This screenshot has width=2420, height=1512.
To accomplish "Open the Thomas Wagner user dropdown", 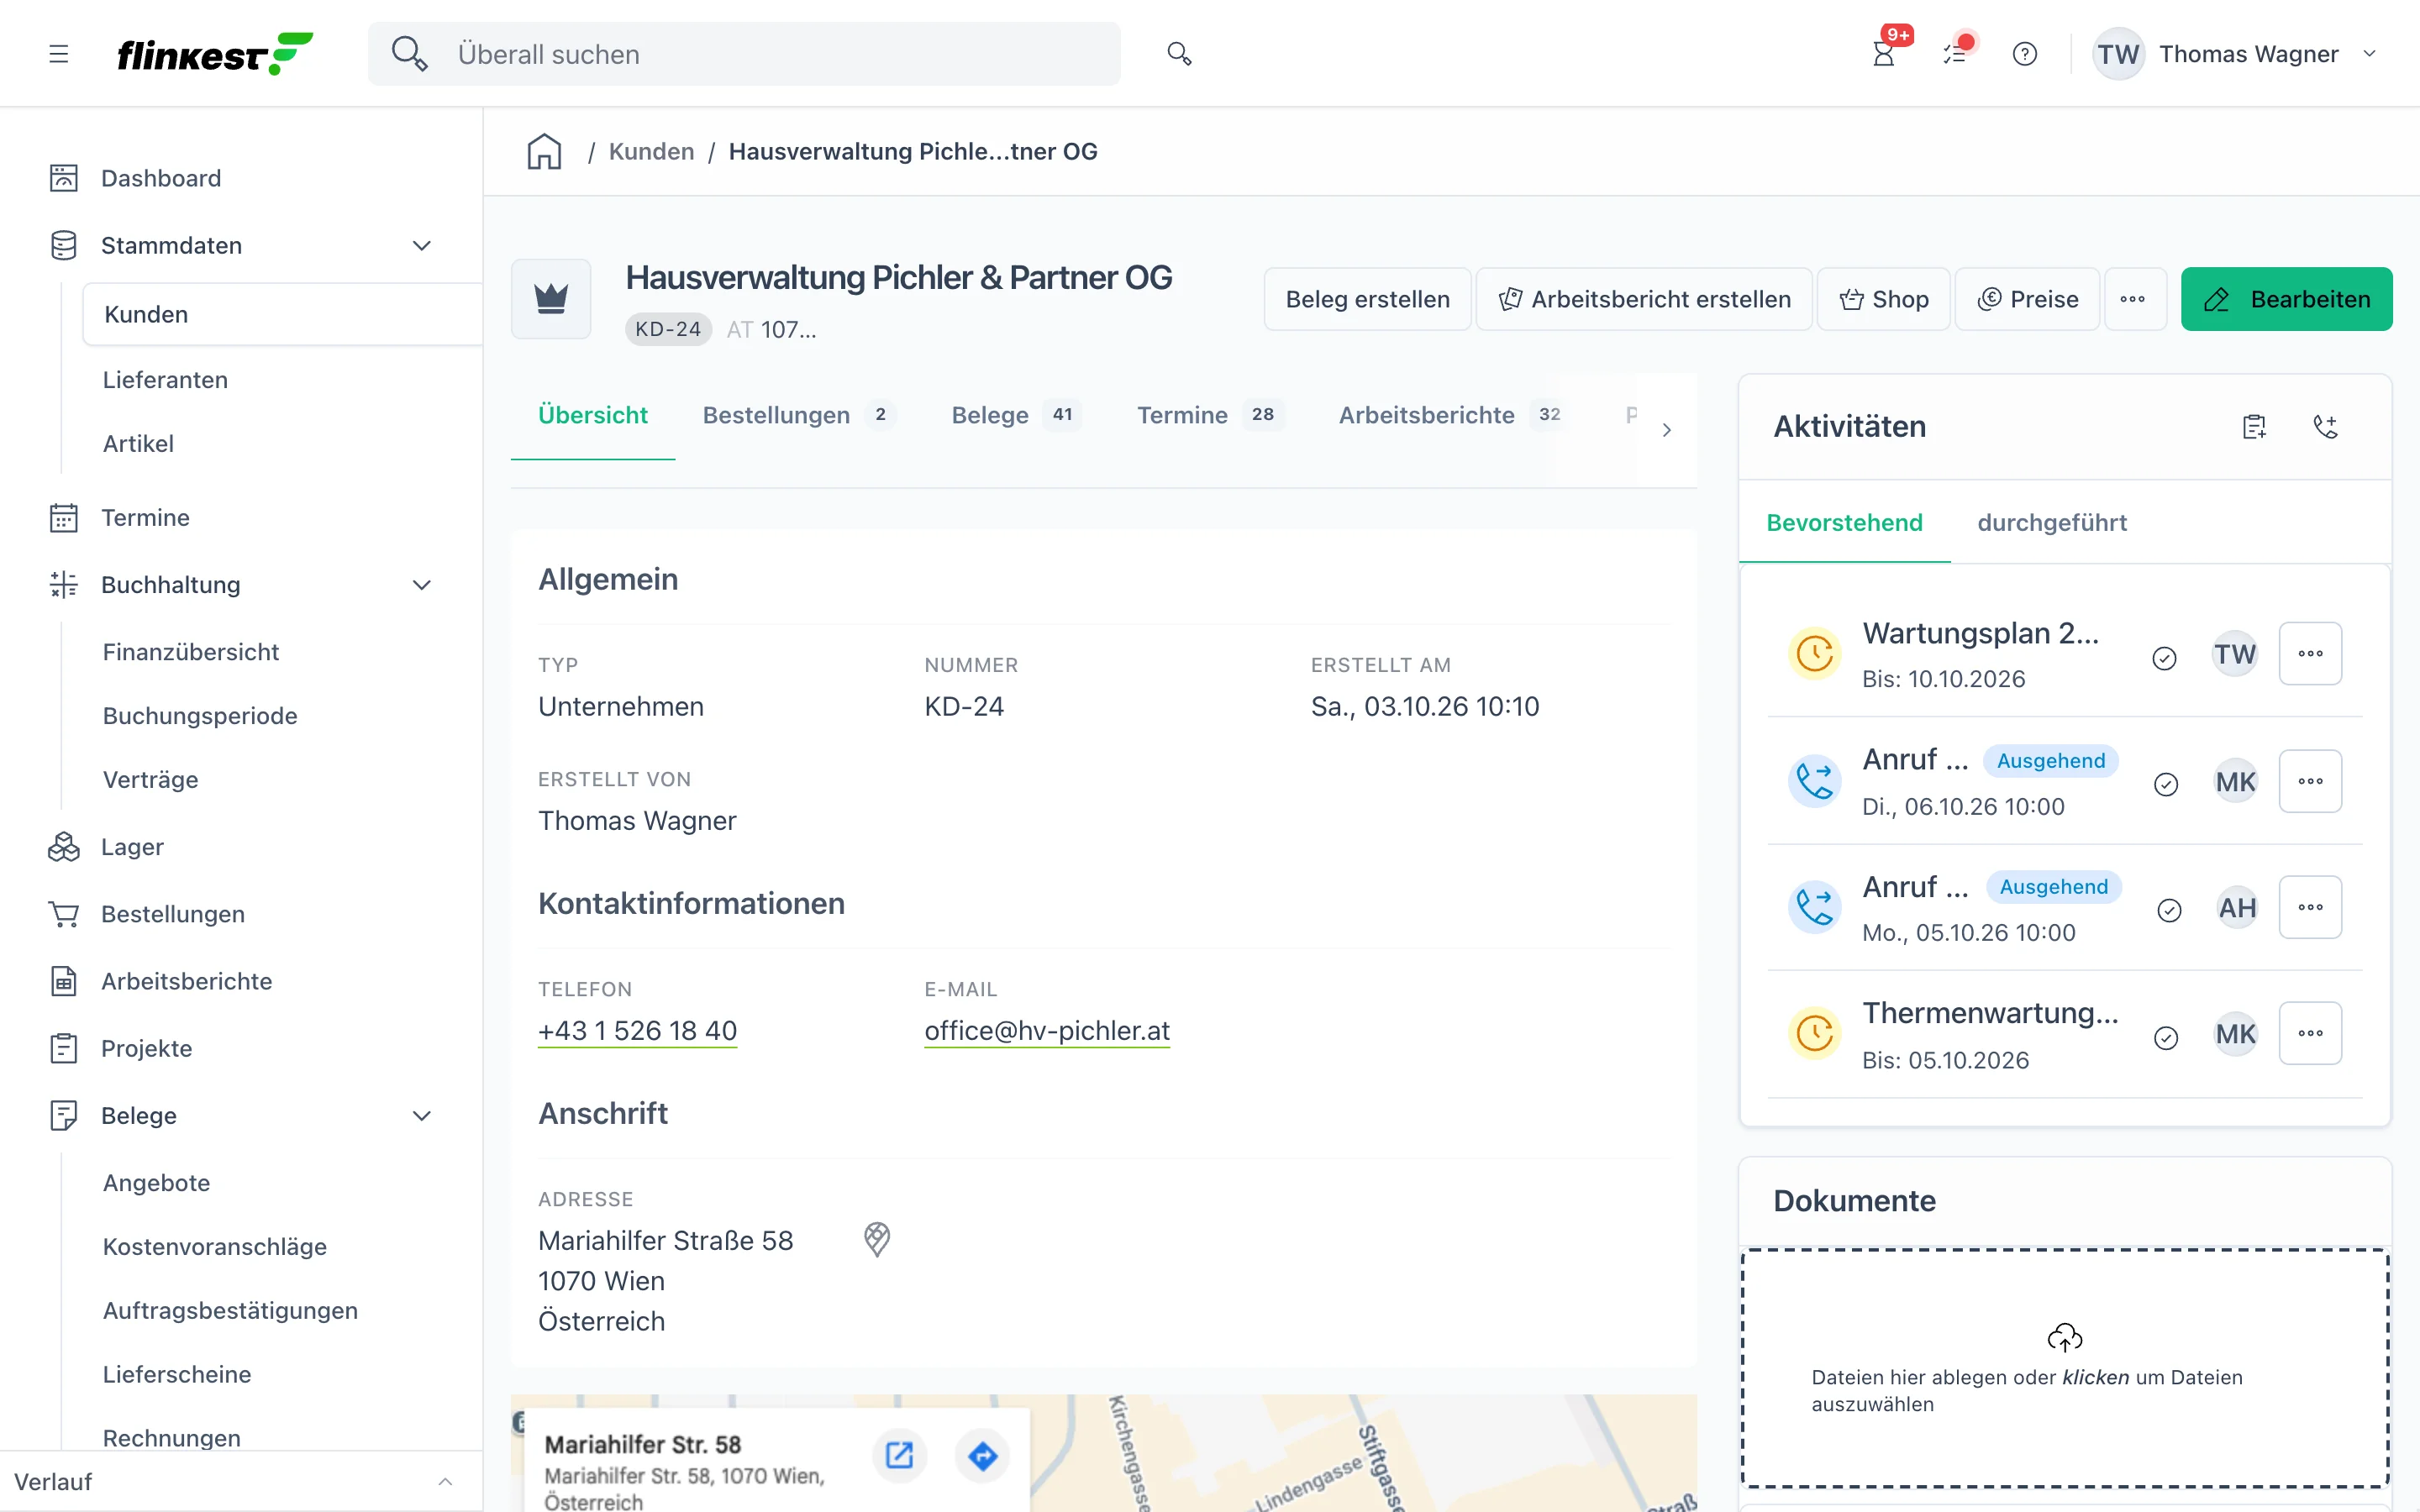I will (x=2236, y=54).
